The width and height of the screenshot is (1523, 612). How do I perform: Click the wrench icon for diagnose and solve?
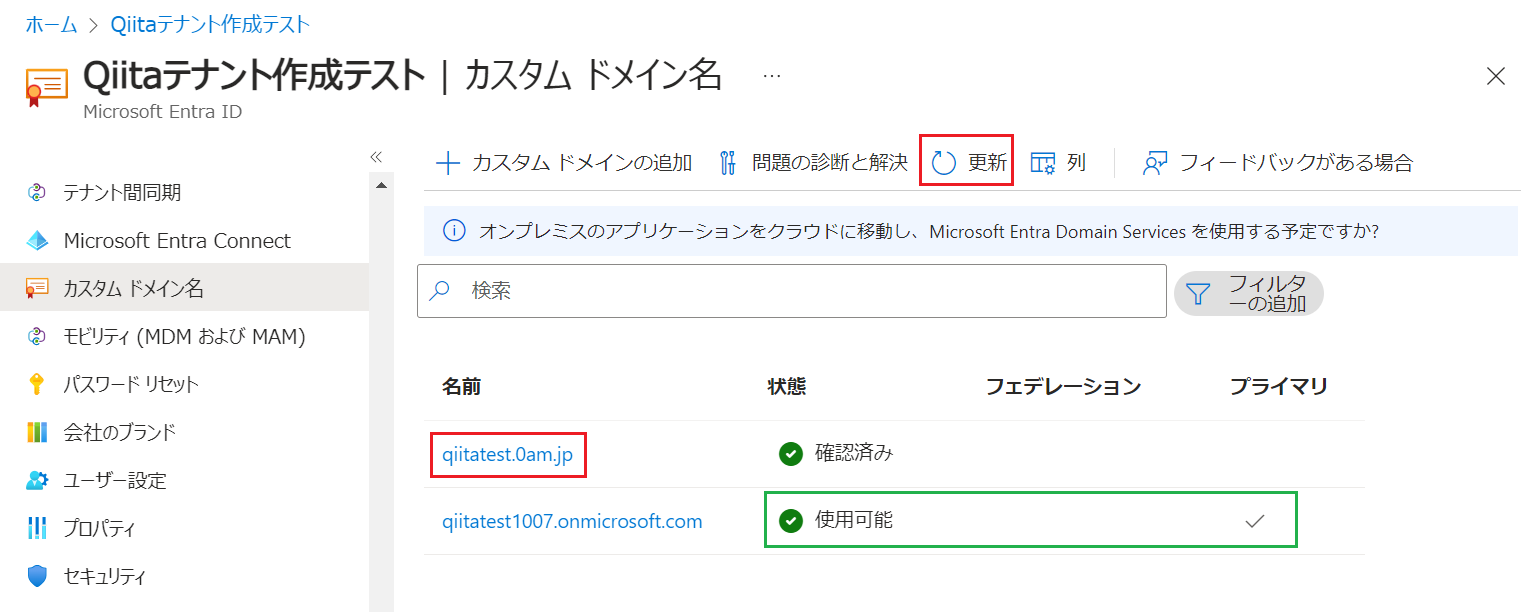728,163
